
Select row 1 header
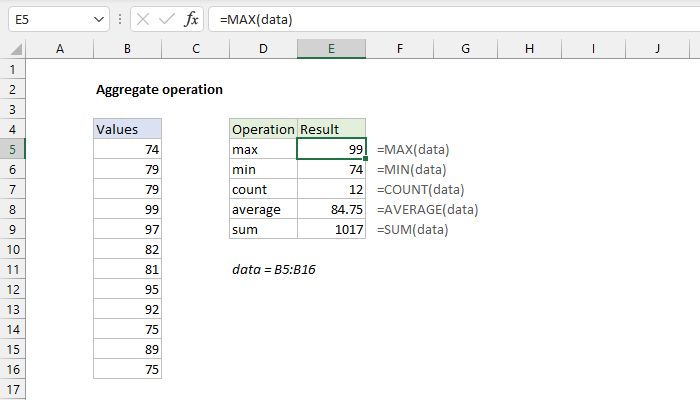point(12,69)
